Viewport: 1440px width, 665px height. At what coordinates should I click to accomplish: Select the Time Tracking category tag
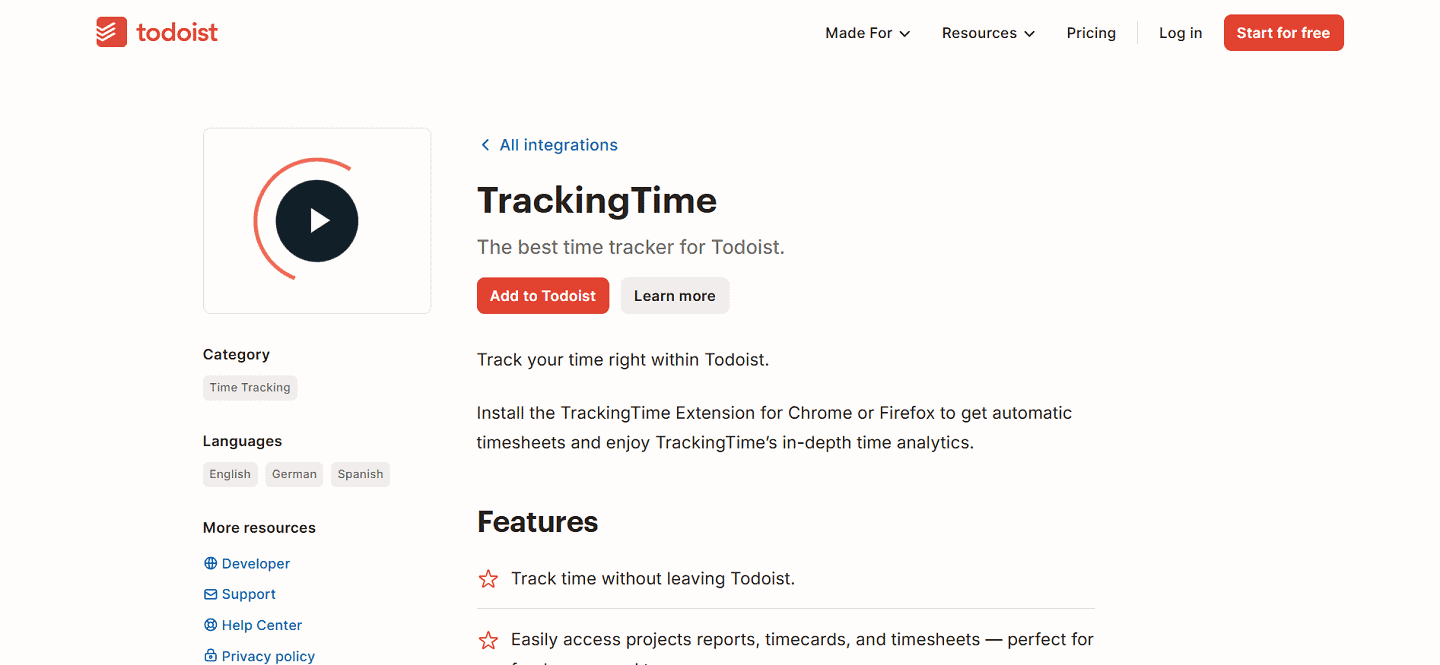click(250, 387)
